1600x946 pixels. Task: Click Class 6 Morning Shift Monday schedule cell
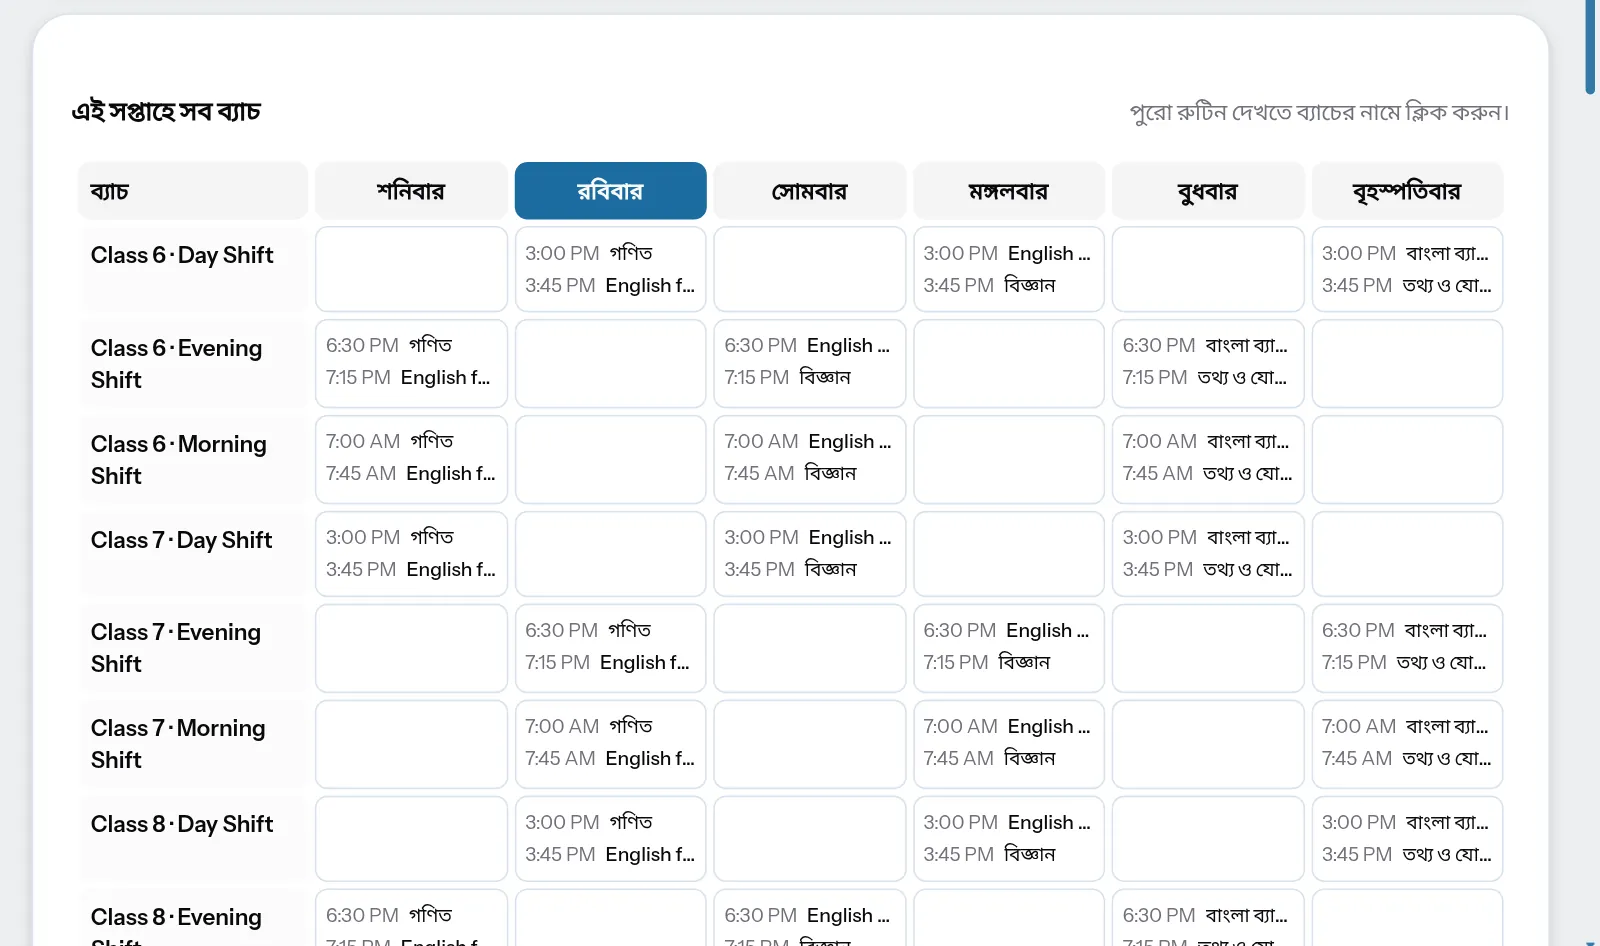810,459
